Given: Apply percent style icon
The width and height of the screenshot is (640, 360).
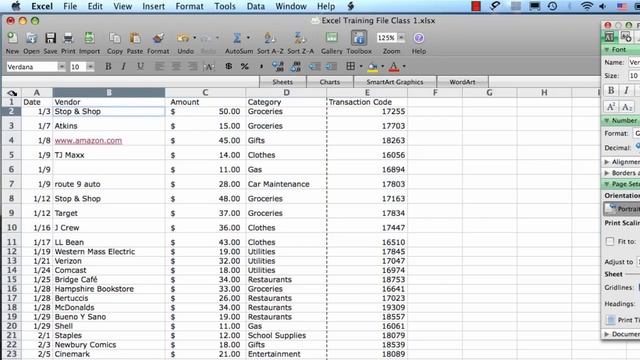Looking at the screenshot, I should (244, 66).
